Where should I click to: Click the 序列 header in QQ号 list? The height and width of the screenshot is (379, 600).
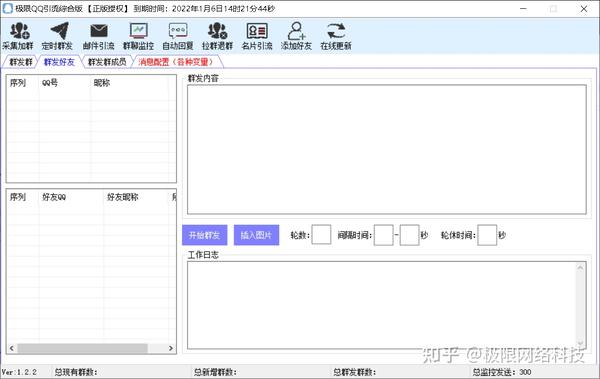click(18, 83)
